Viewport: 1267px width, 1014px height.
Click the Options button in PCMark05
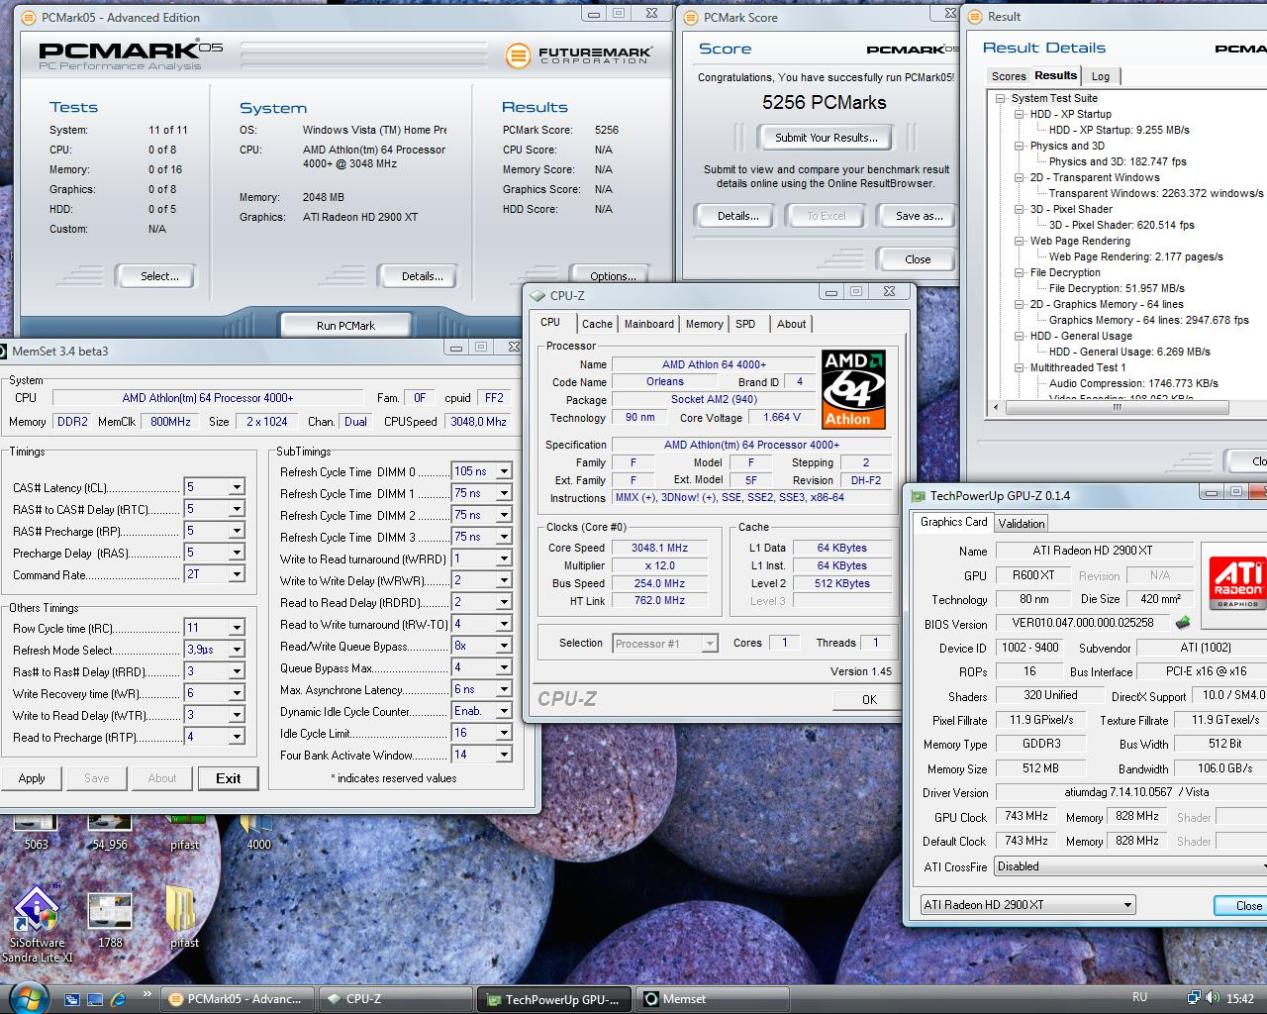613,276
